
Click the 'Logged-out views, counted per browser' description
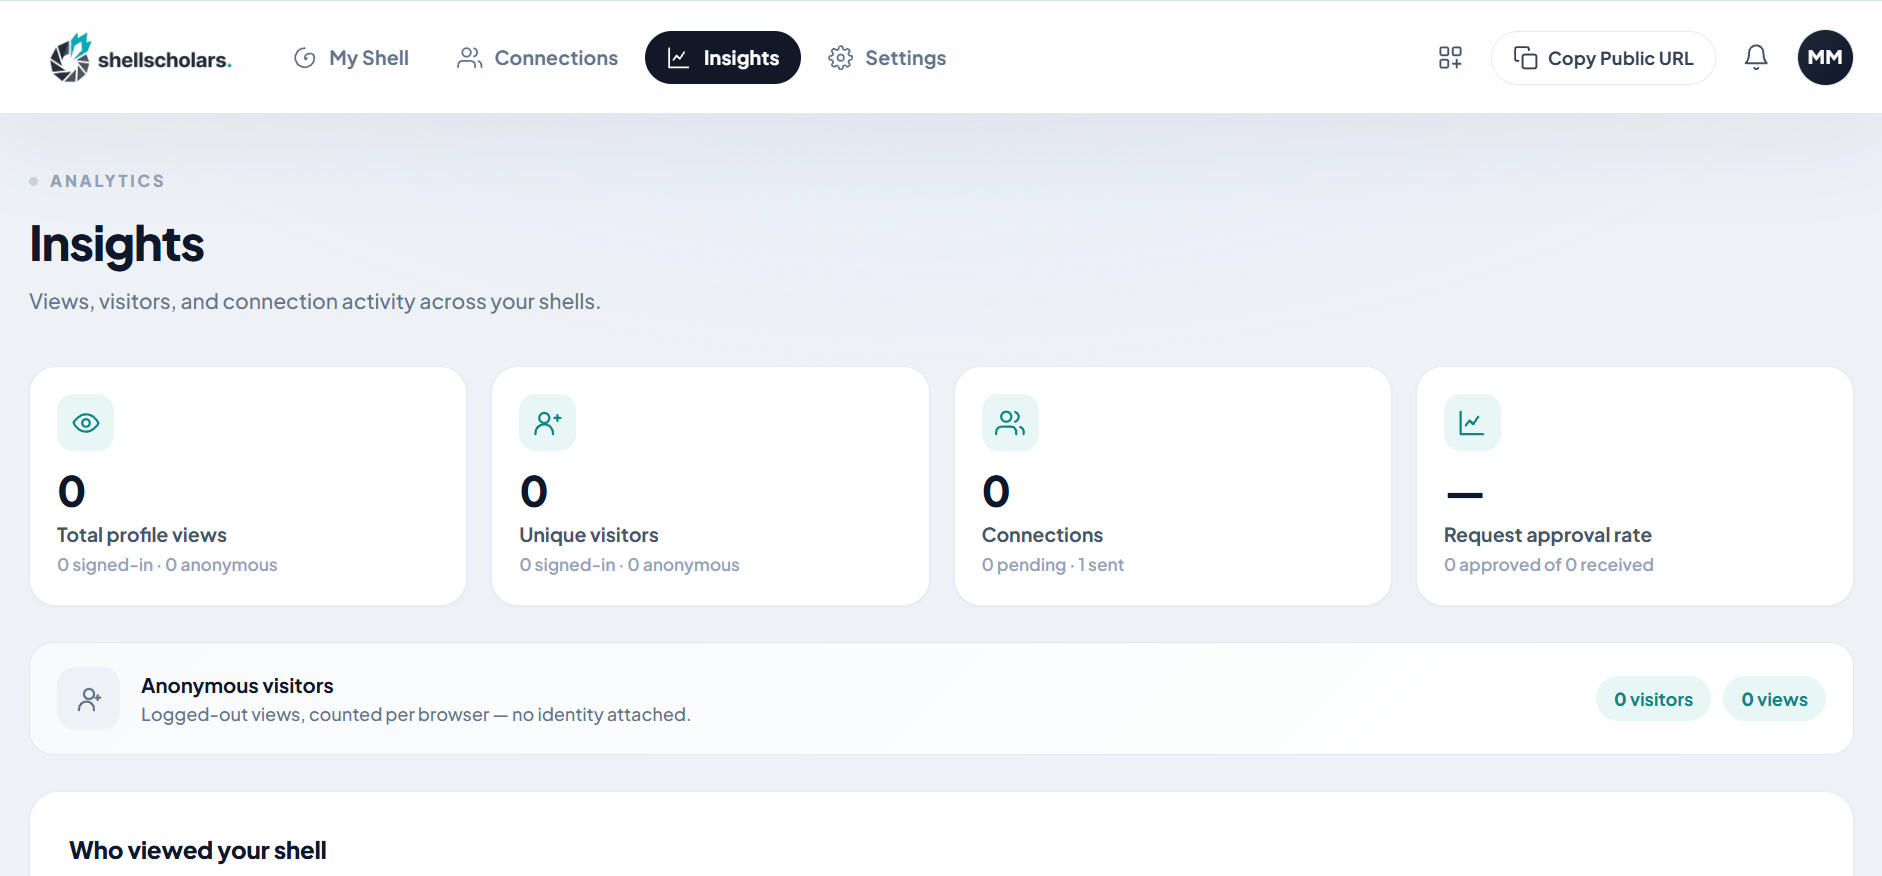415,715
